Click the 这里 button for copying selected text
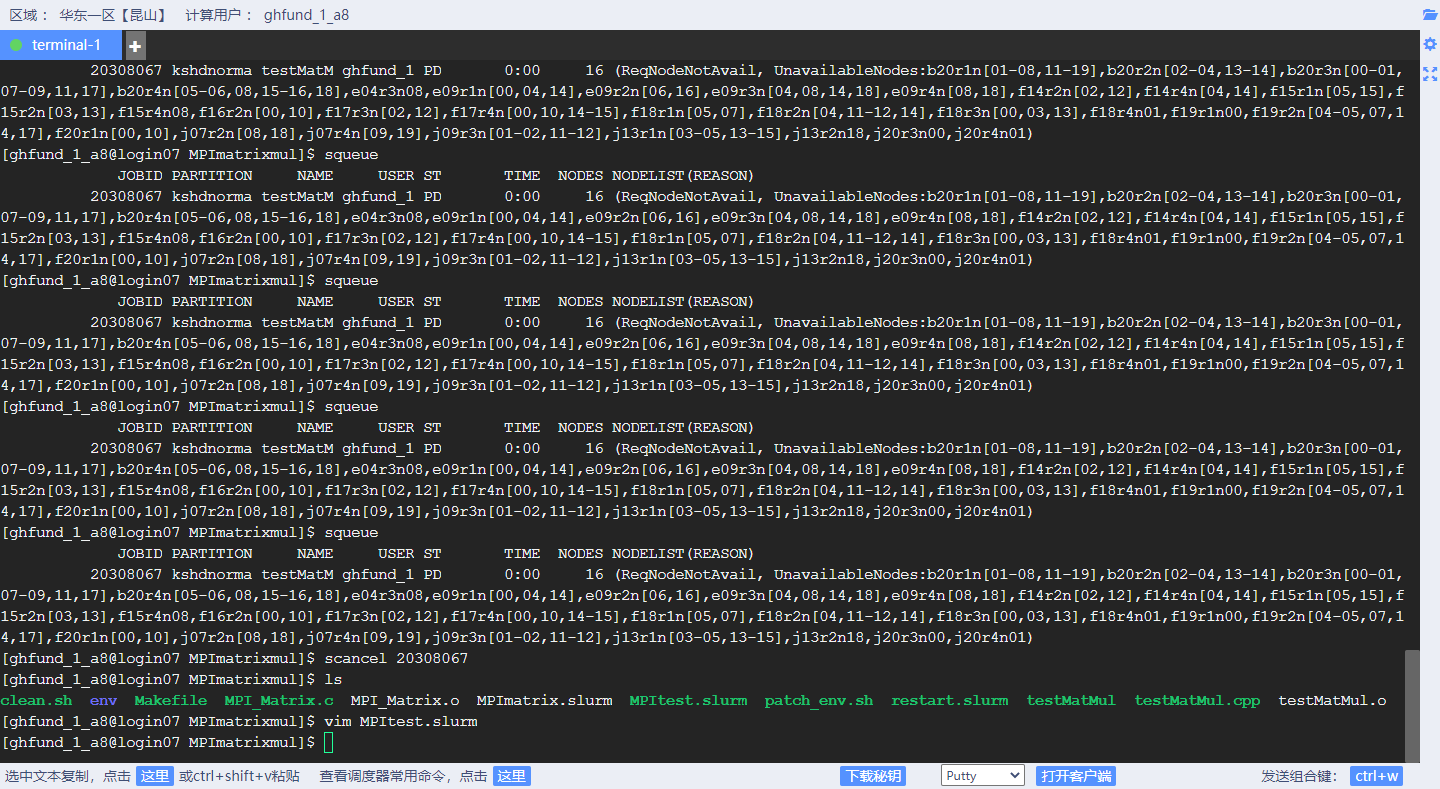Image resolution: width=1440 pixels, height=789 pixels. tap(155, 776)
